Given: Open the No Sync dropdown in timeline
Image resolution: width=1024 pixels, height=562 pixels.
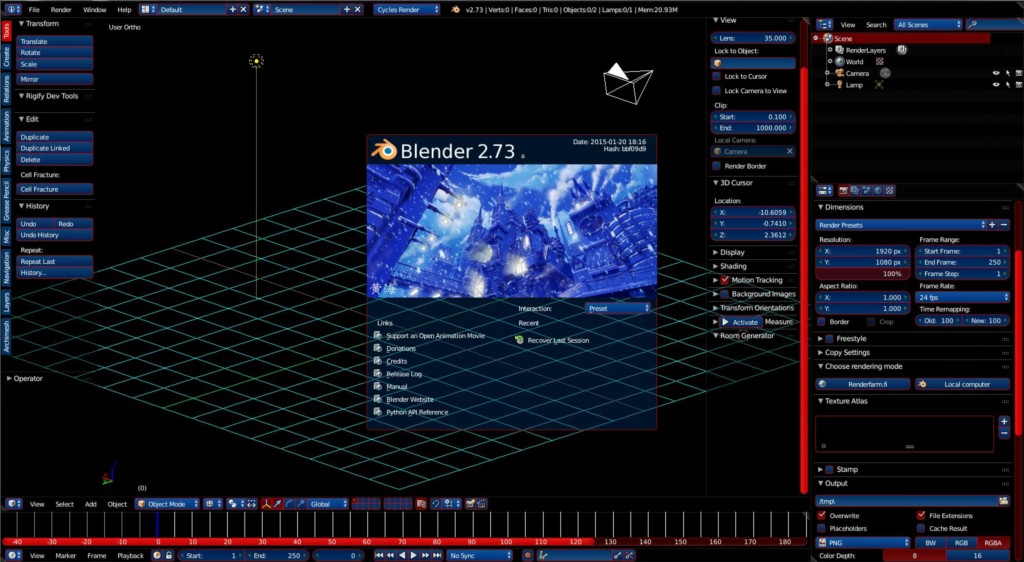Looking at the screenshot, I should pos(479,555).
